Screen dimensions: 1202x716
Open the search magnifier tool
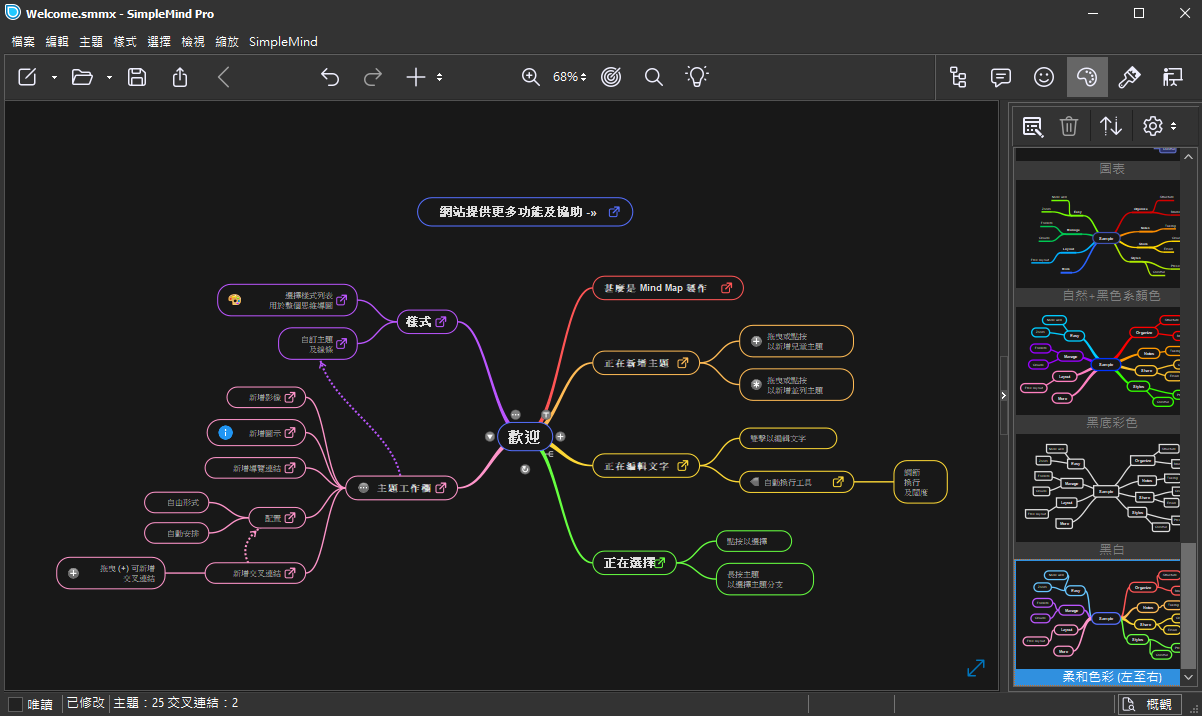pos(654,77)
